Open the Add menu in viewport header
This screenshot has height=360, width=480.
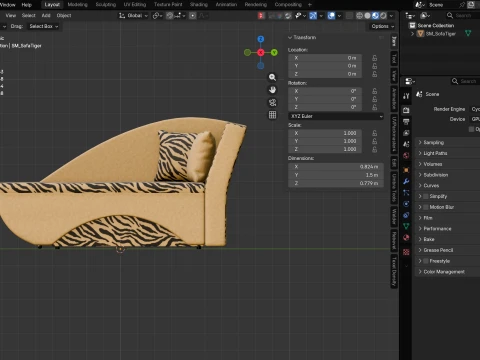pos(46,16)
